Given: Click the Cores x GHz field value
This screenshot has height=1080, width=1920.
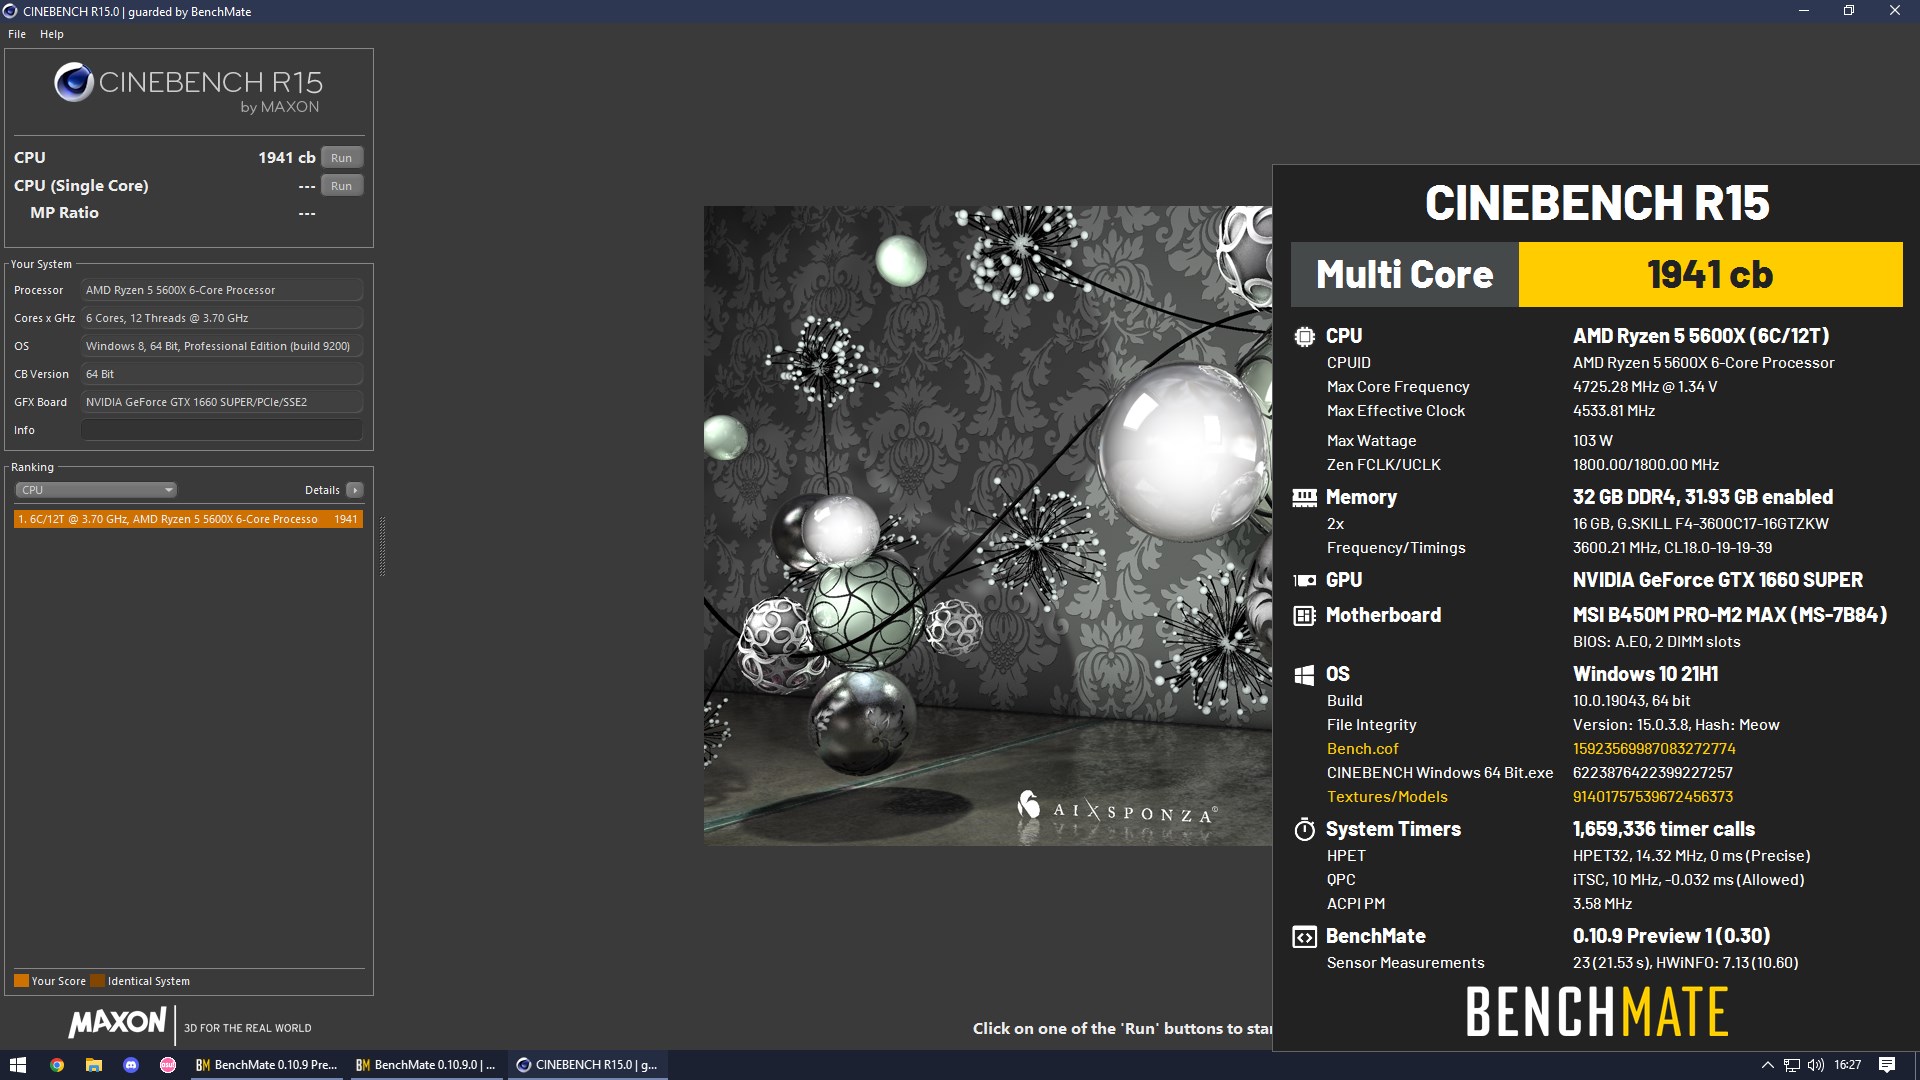Looking at the screenshot, I should coord(222,318).
